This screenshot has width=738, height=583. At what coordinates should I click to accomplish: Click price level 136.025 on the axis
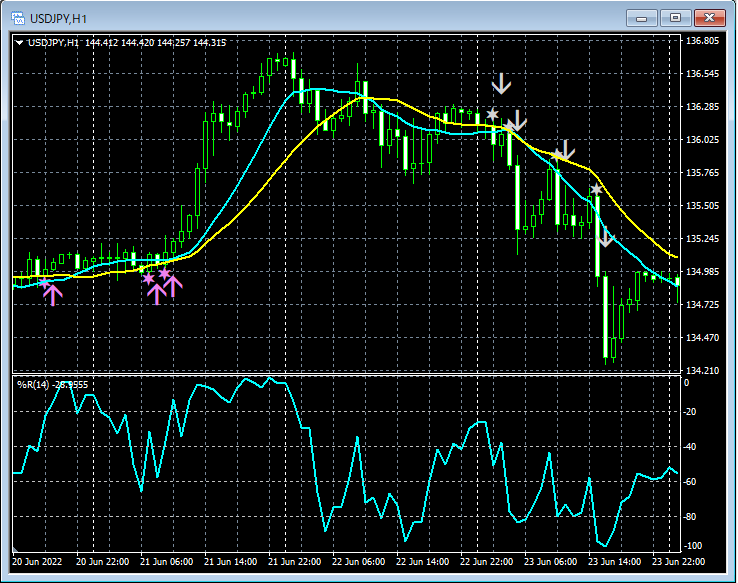pos(702,140)
